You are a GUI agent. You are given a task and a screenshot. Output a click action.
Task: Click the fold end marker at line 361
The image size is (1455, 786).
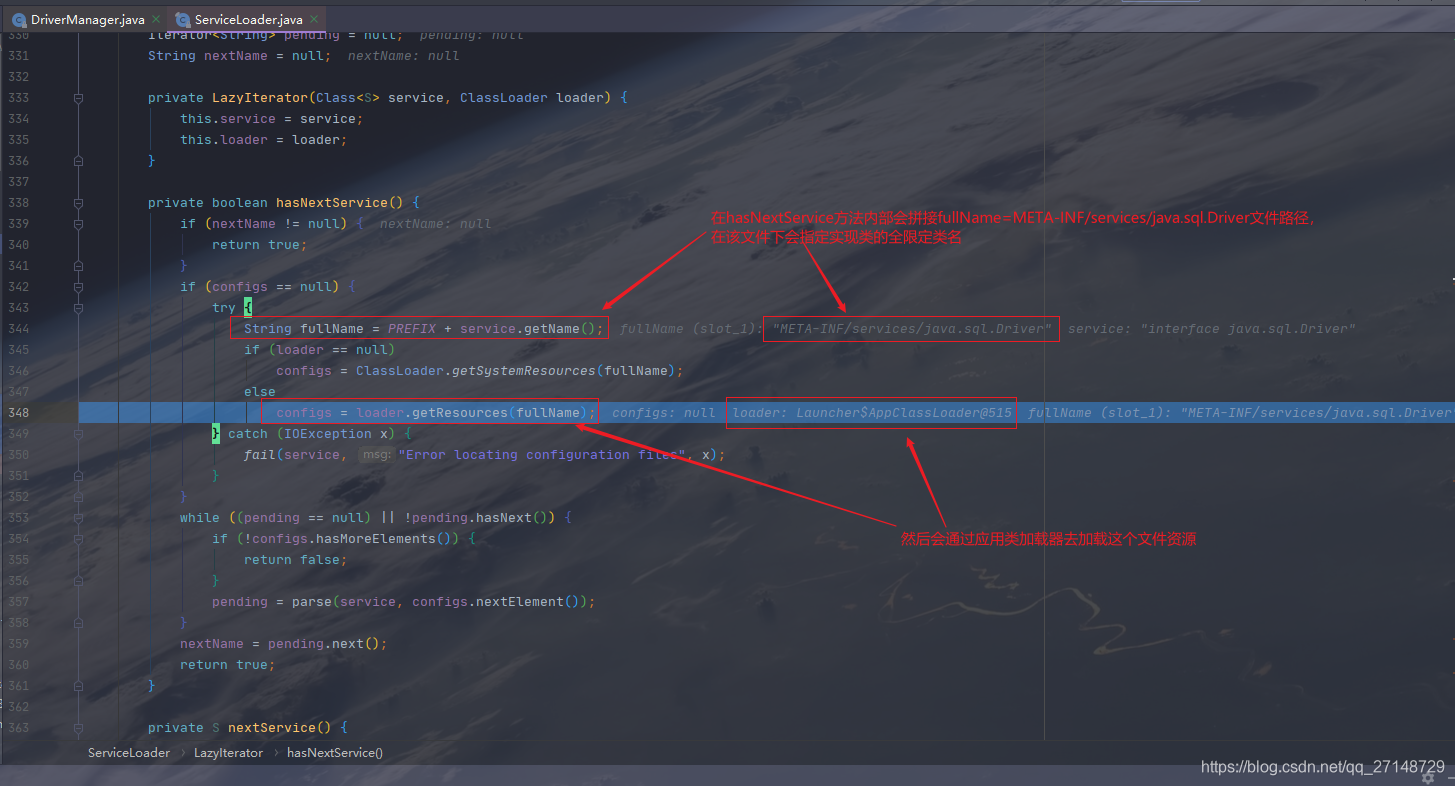78,686
